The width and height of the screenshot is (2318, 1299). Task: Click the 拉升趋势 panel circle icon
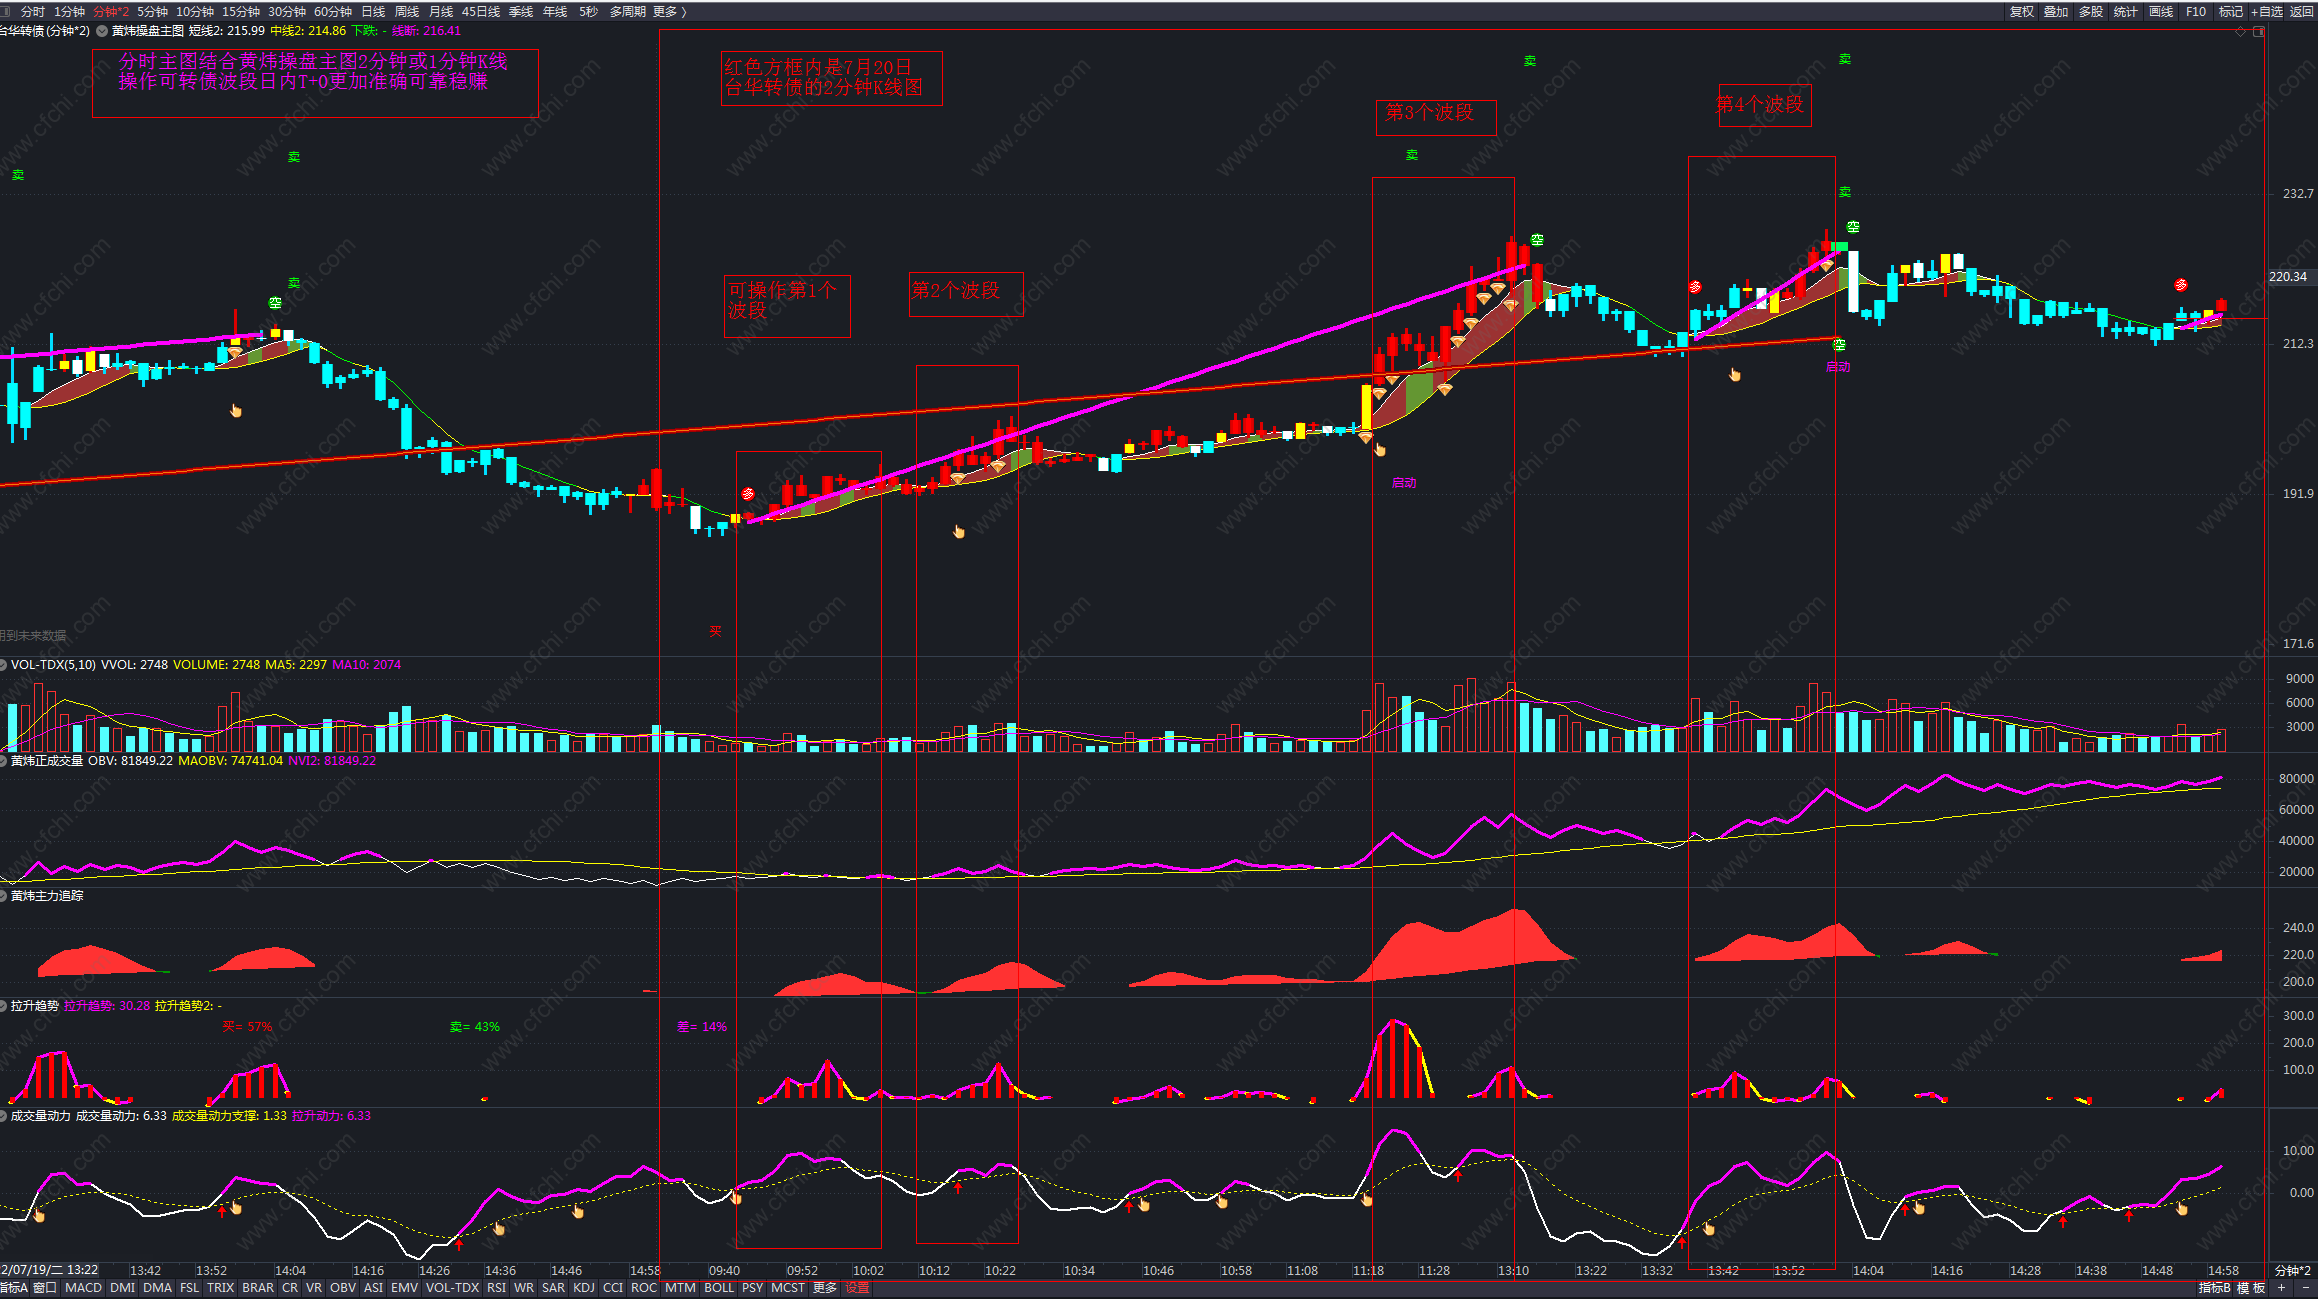coord(4,1006)
